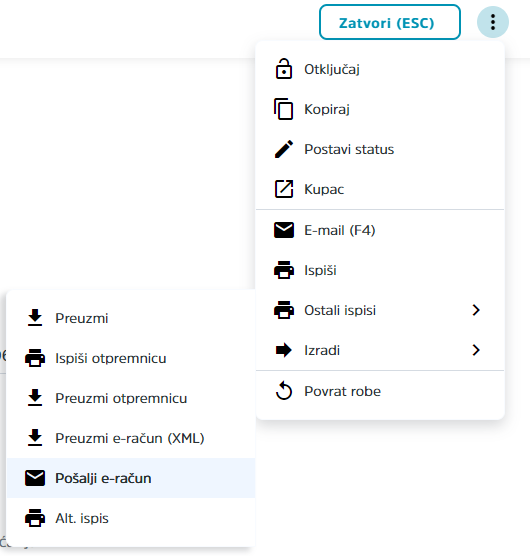This screenshot has width=530, height=556.
Task: Click the copy icon beside Kopiraj
Action: click(x=283, y=109)
